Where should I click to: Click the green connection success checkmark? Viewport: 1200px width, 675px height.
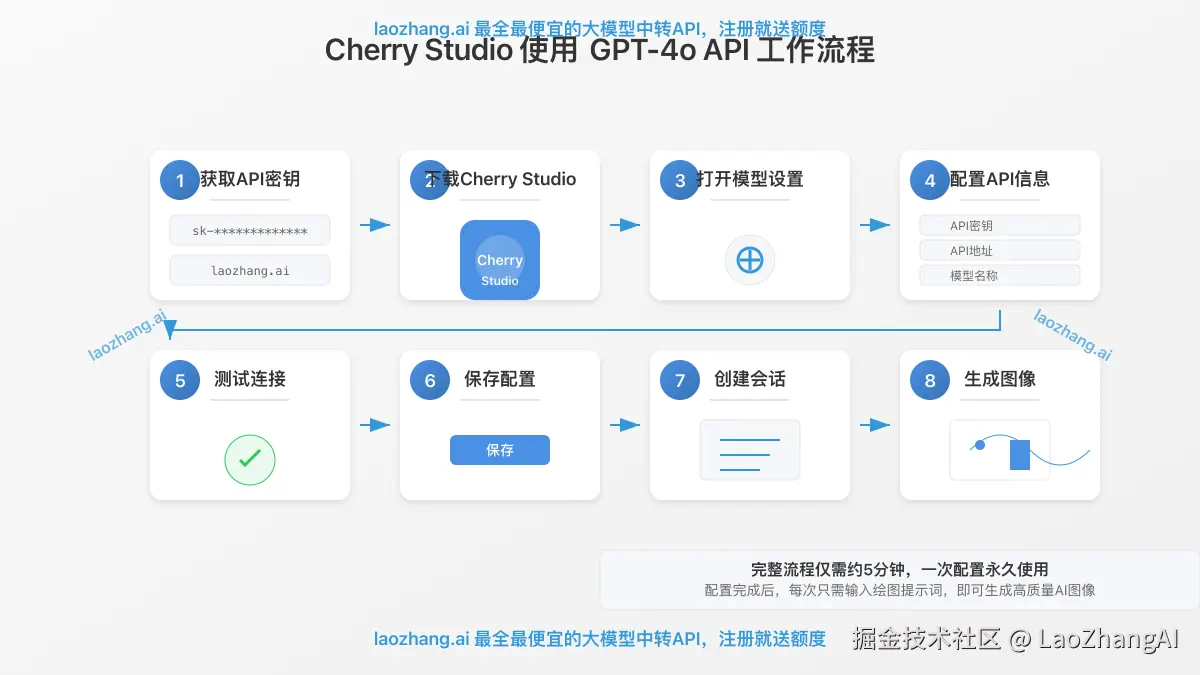[x=249, y=460]
